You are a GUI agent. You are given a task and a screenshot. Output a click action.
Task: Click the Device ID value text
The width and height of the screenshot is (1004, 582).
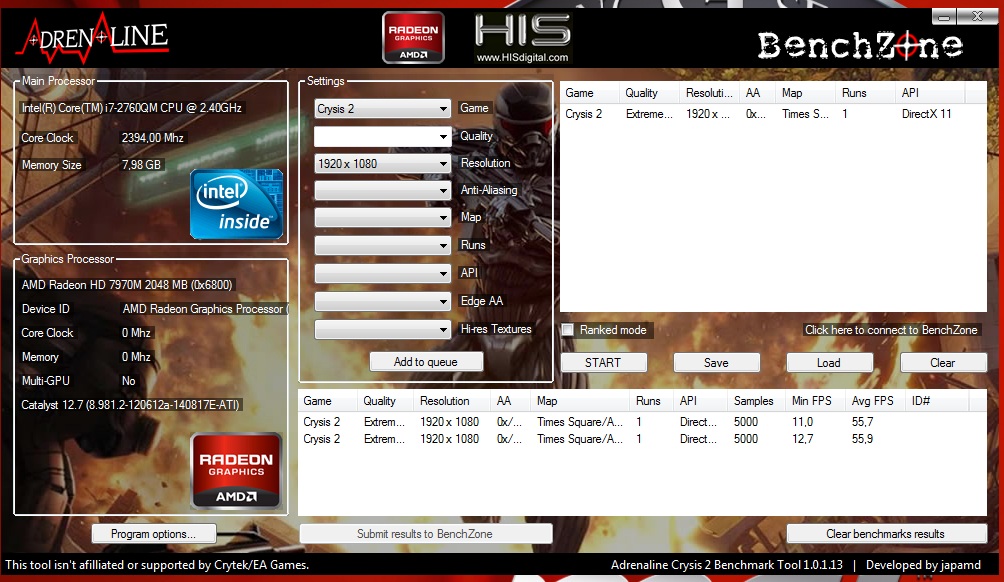coord(205,309)
